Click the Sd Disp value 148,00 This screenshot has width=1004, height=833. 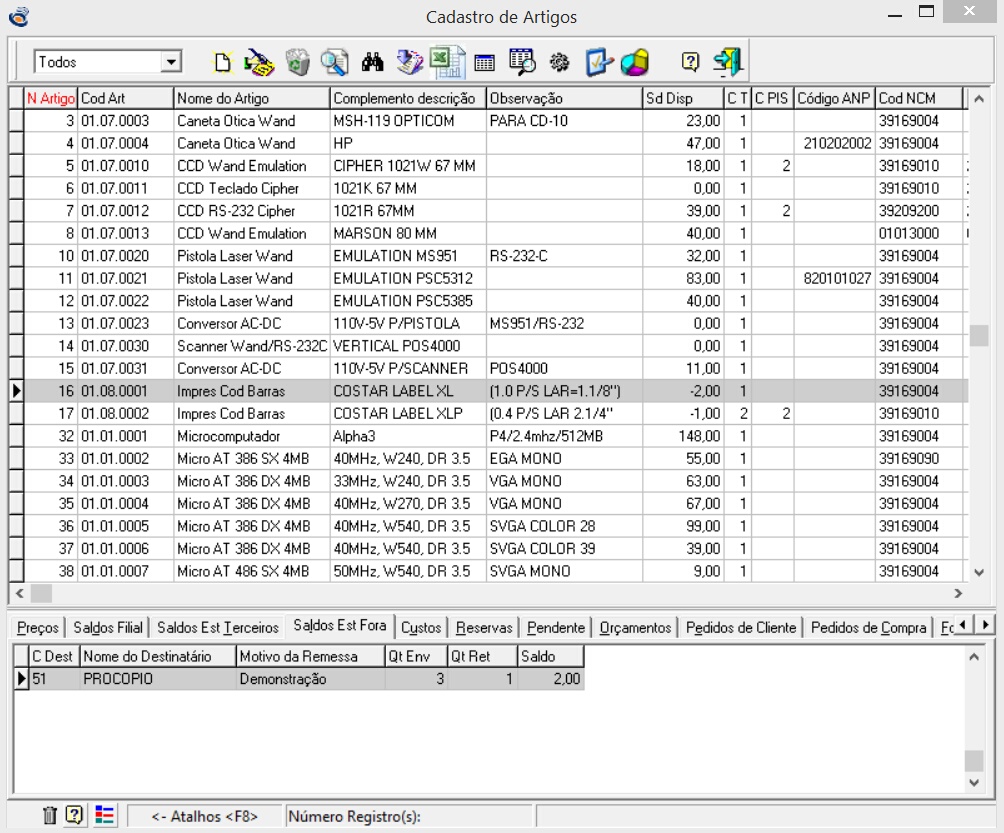point(683,436)
